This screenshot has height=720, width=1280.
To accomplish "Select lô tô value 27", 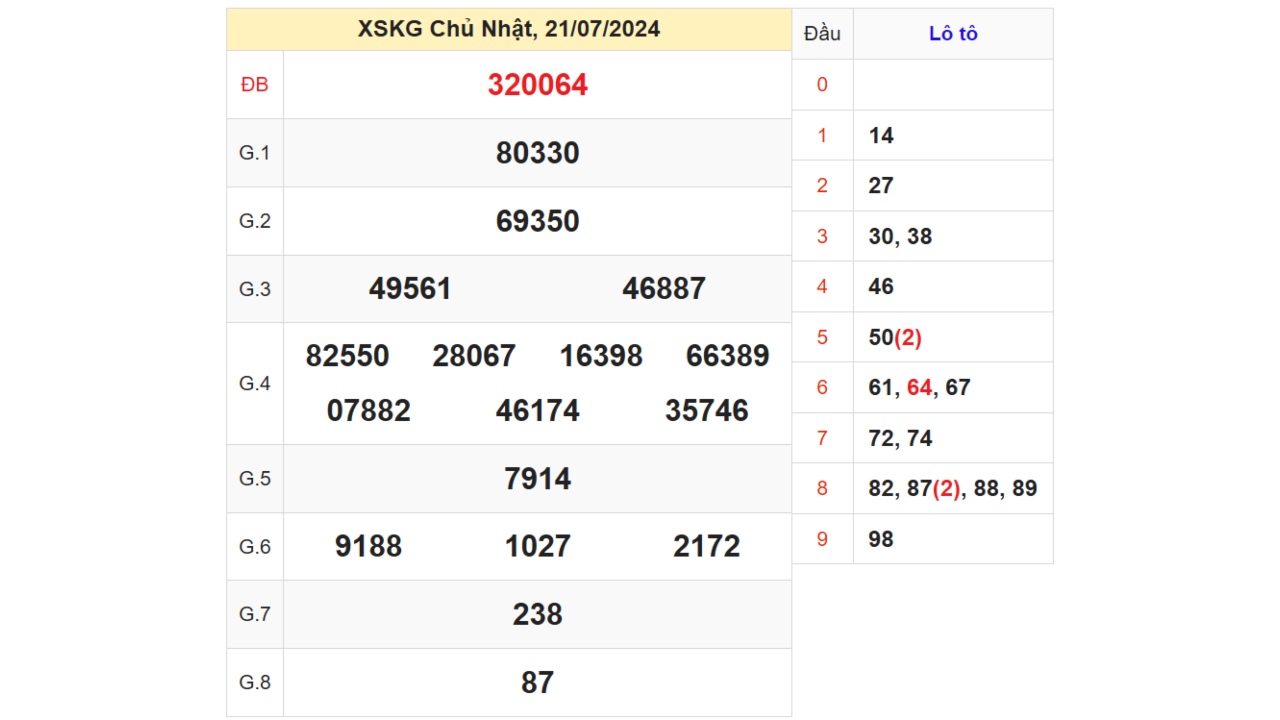I will [x=881, y=186].
